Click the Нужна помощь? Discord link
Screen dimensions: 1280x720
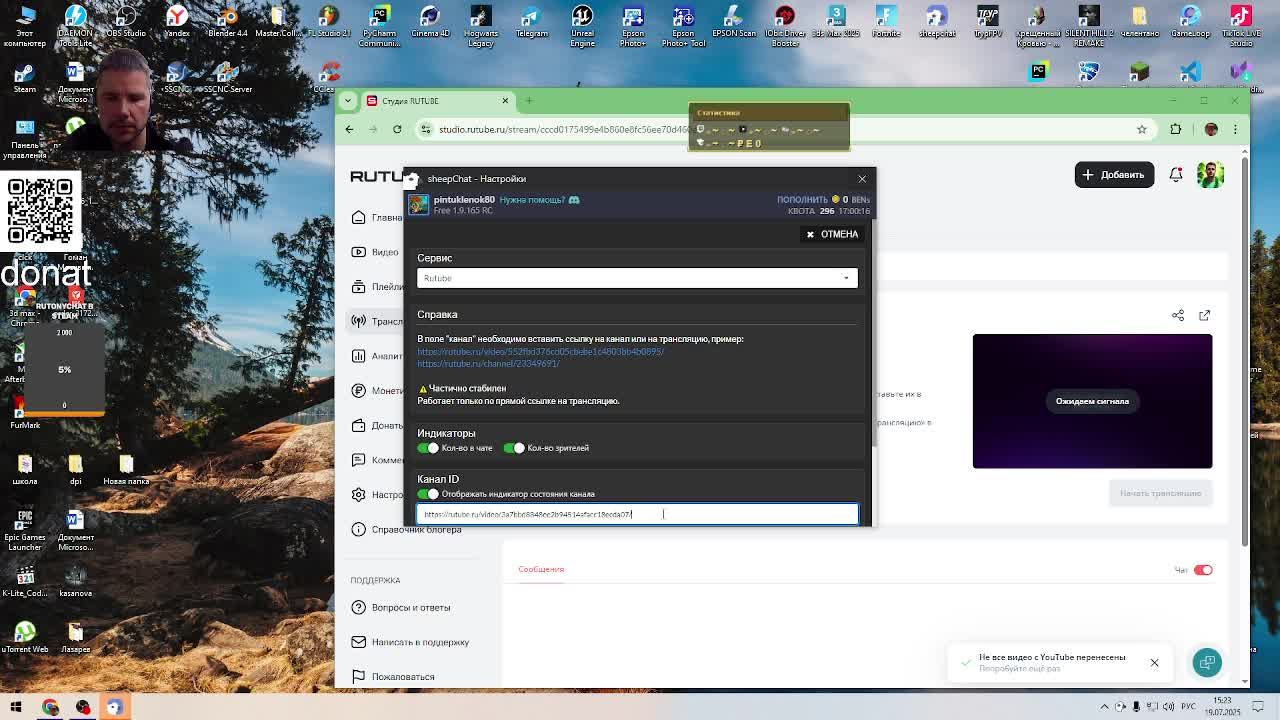539,200
